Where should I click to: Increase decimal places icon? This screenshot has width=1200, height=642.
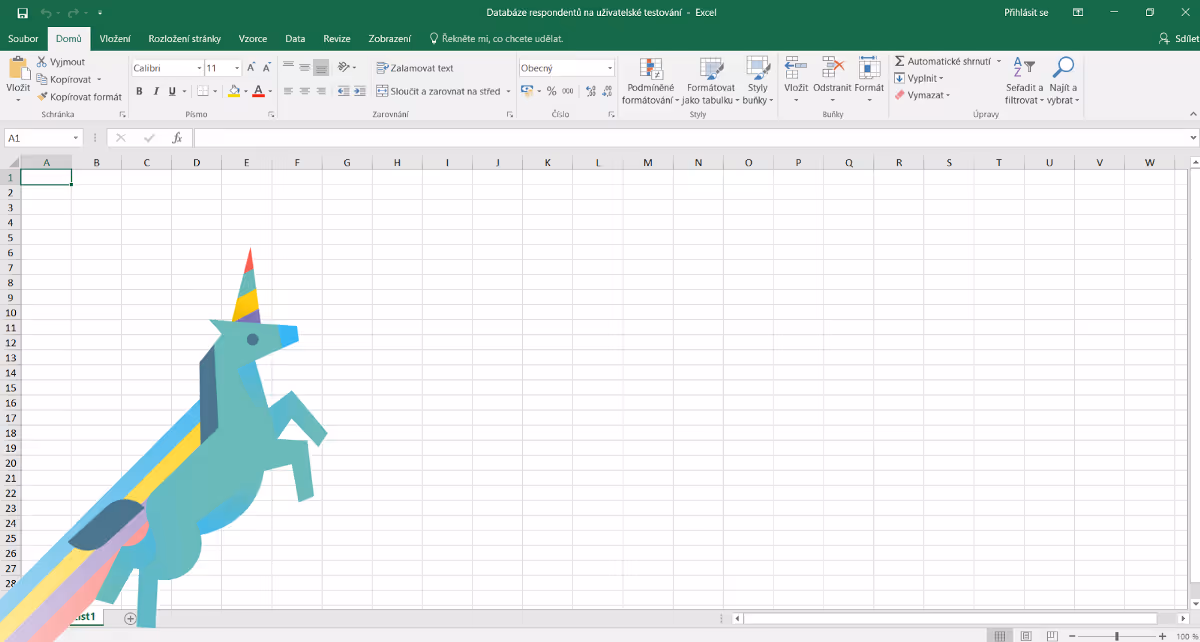[x=590, y=91]
